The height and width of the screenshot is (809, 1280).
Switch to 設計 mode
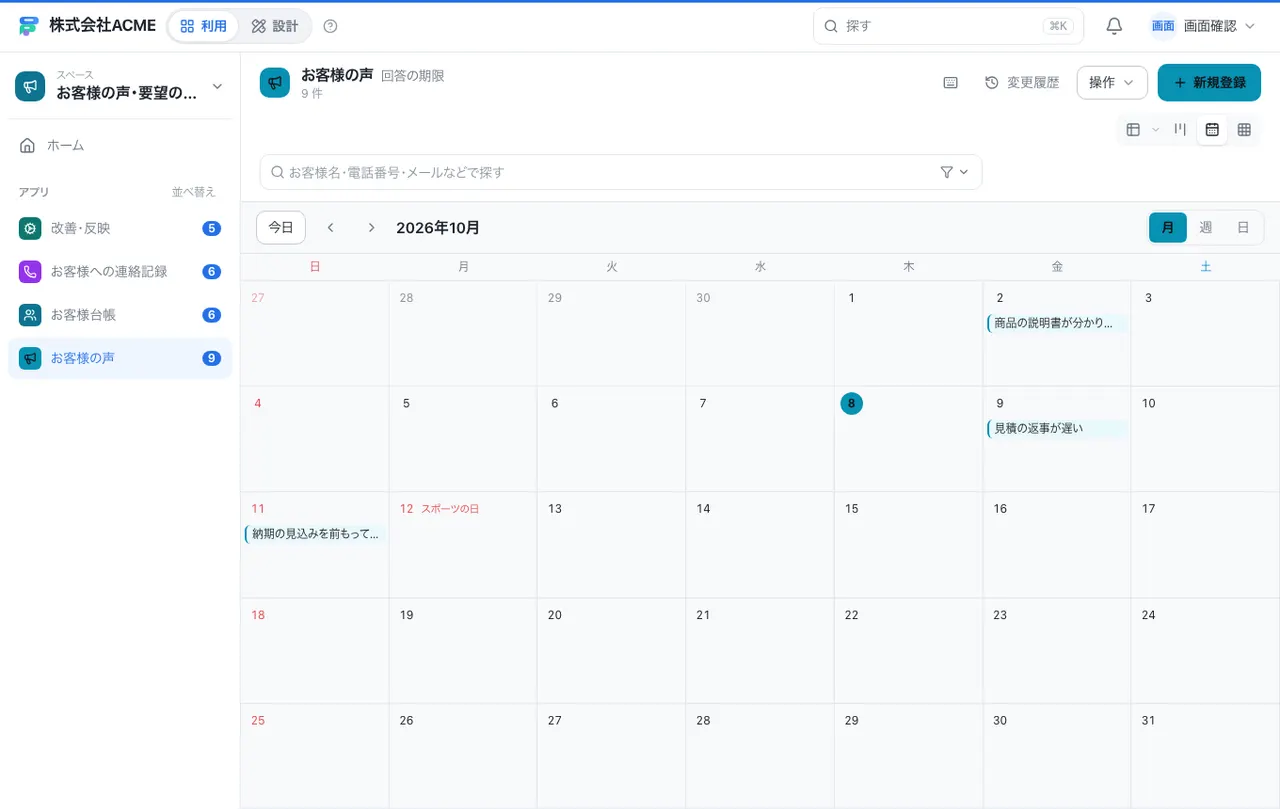[275, 26]
